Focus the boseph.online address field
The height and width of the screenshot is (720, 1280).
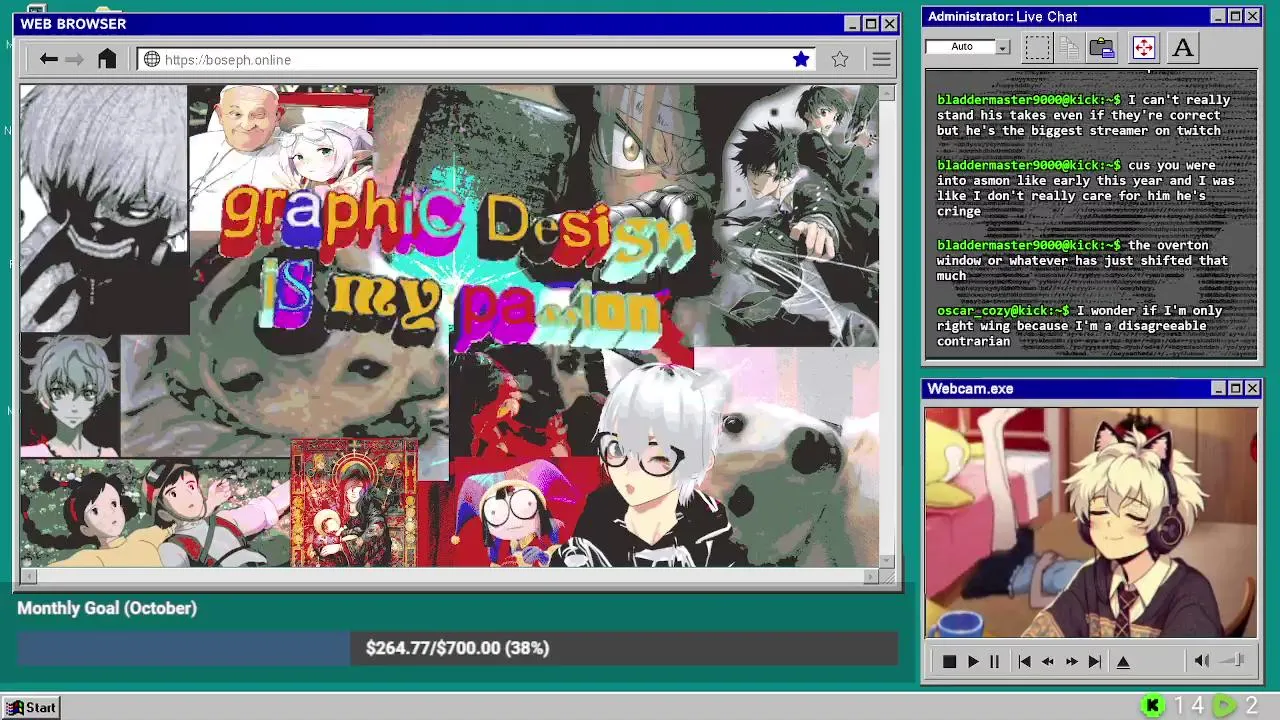[476, 59]
